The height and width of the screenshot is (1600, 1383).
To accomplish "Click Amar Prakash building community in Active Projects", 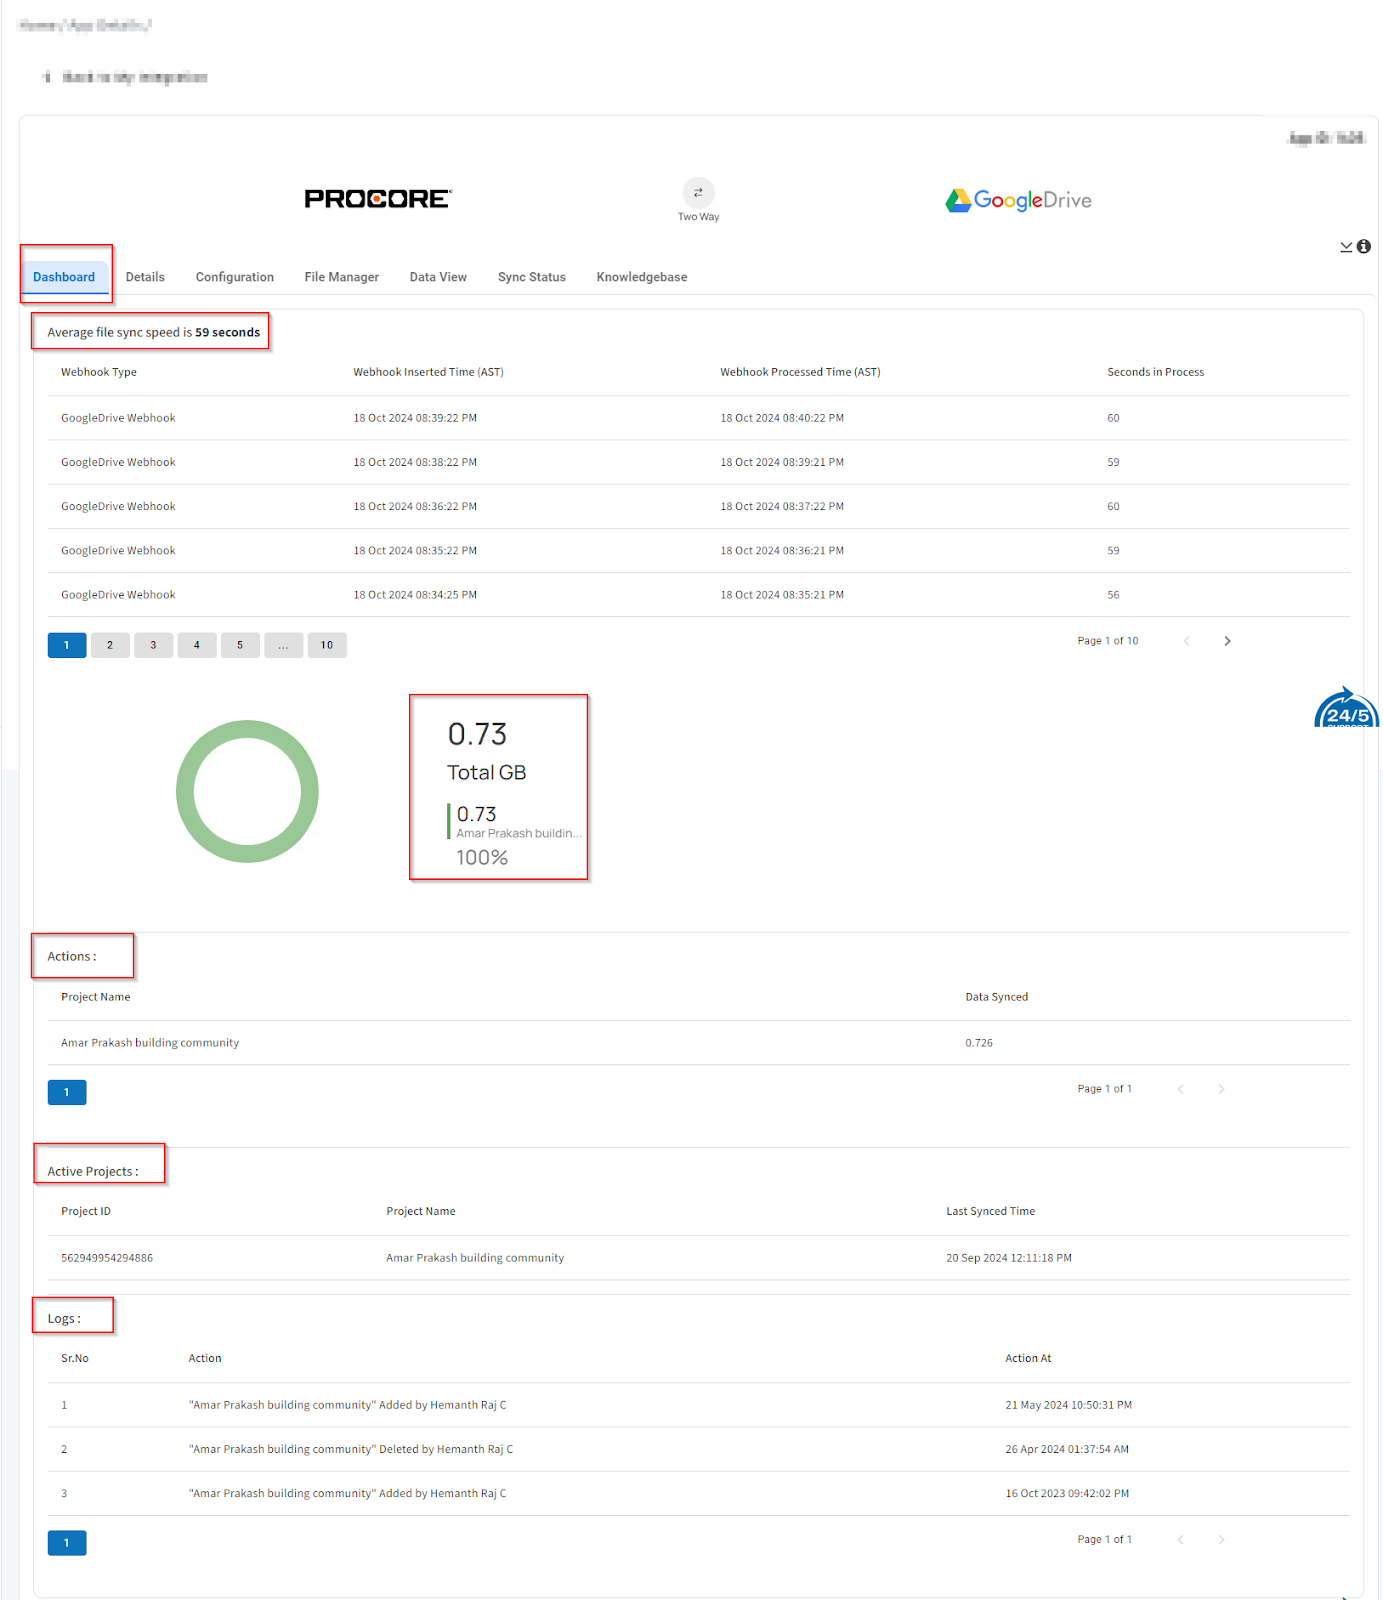I will (475, 1258).
